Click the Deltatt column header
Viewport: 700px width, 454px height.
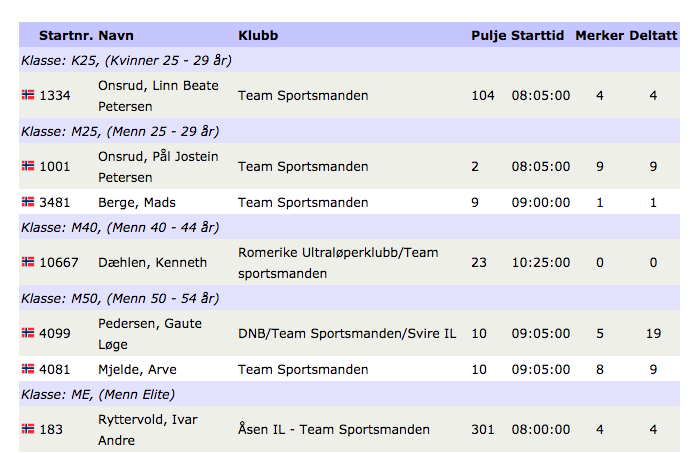[x=653, y=35]
